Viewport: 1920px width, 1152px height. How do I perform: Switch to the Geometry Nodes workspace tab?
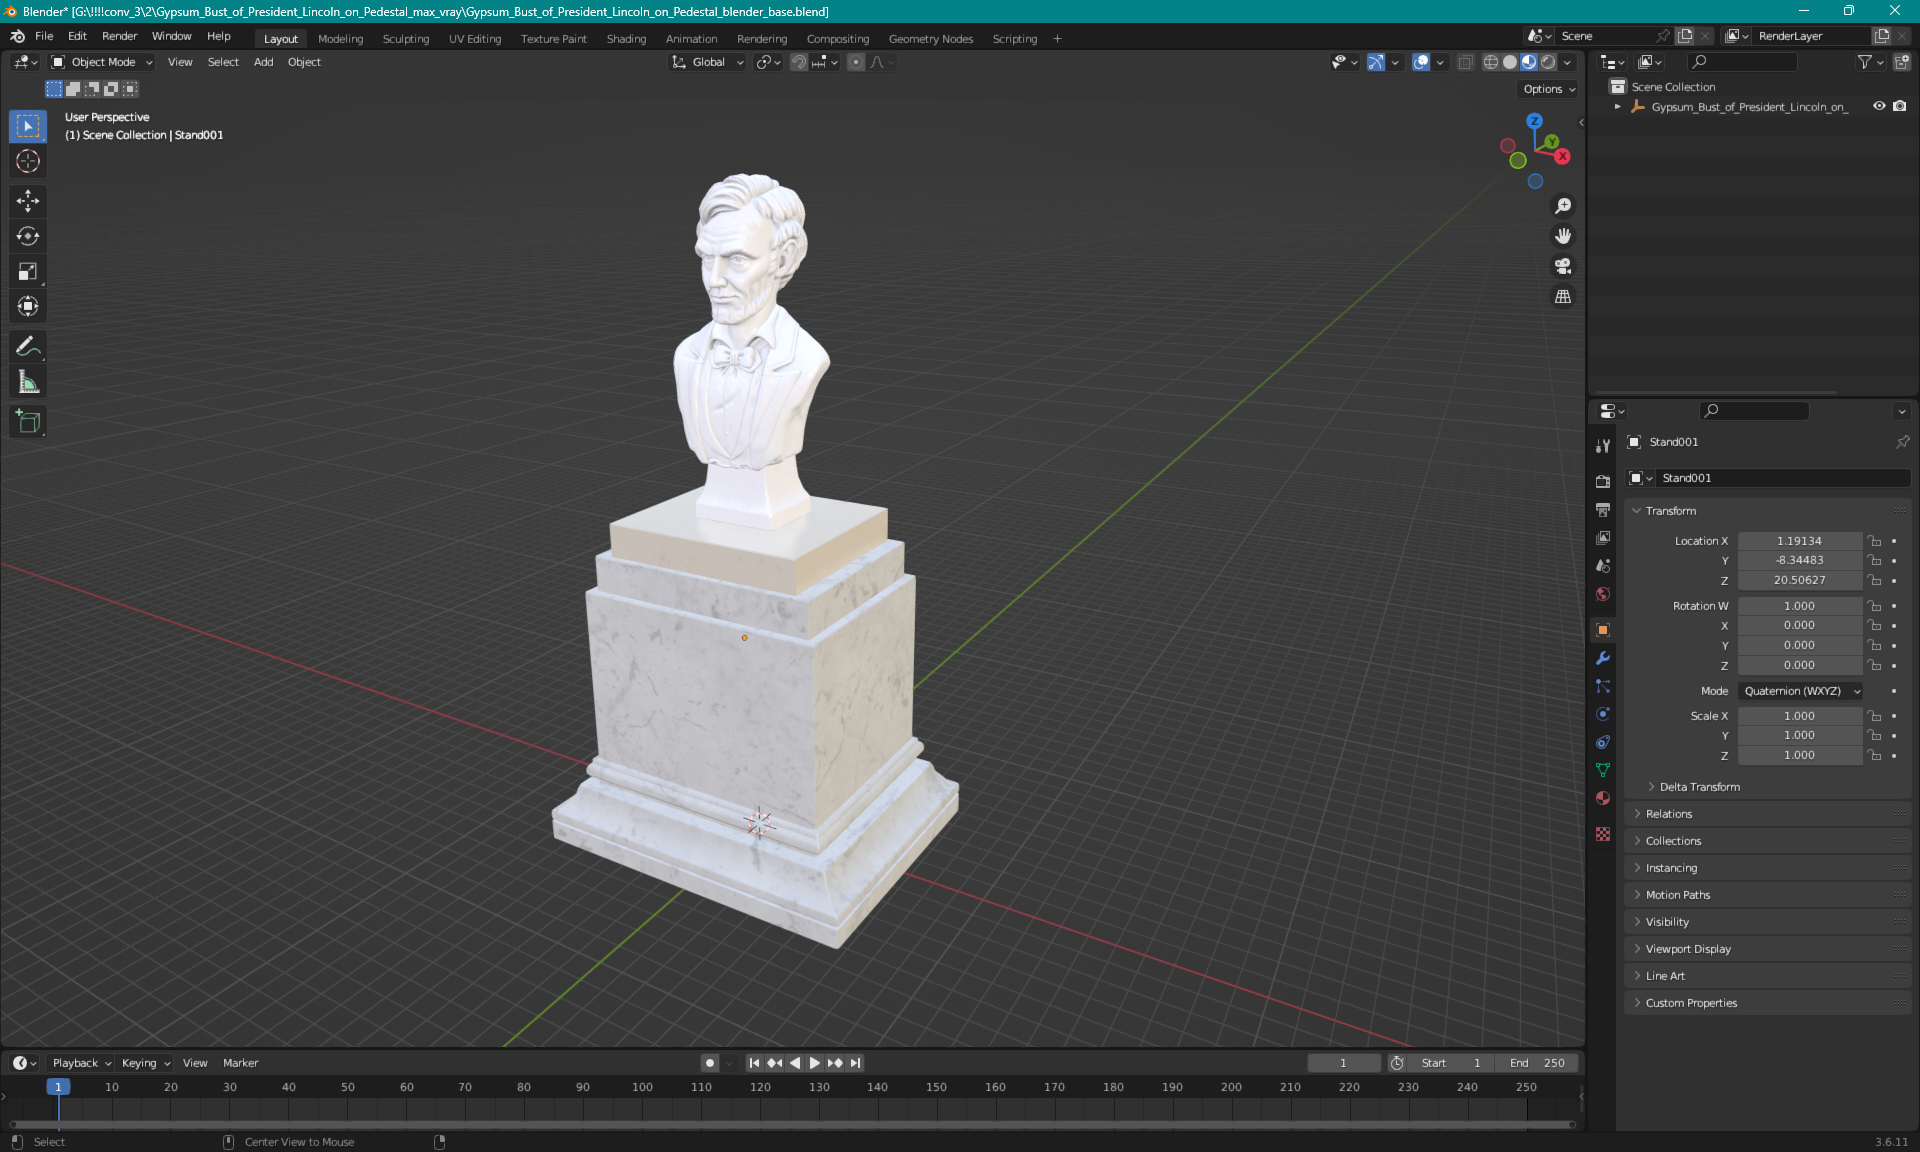point(930,39)
